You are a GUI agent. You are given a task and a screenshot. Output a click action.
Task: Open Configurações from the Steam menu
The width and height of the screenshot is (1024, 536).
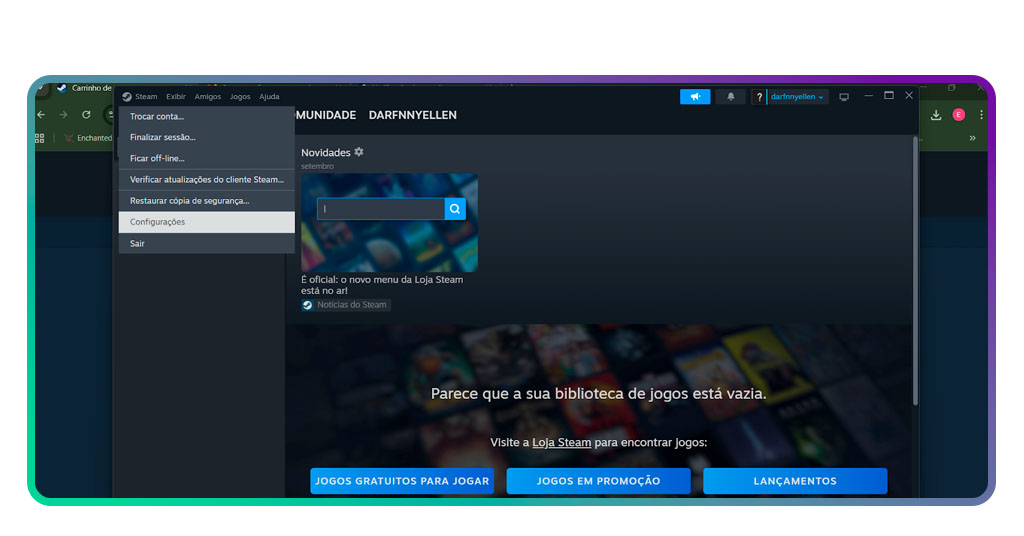(206, 222)
